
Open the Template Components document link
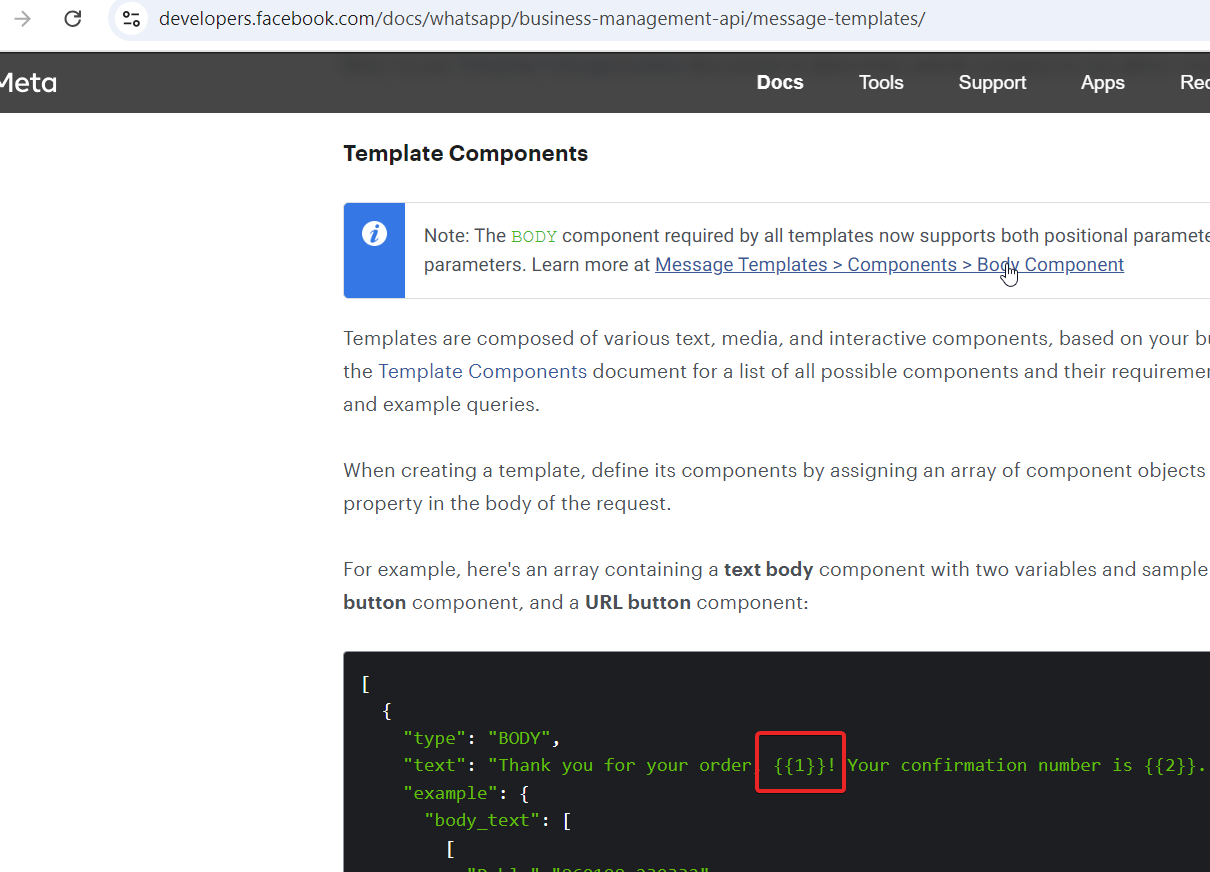482,372
